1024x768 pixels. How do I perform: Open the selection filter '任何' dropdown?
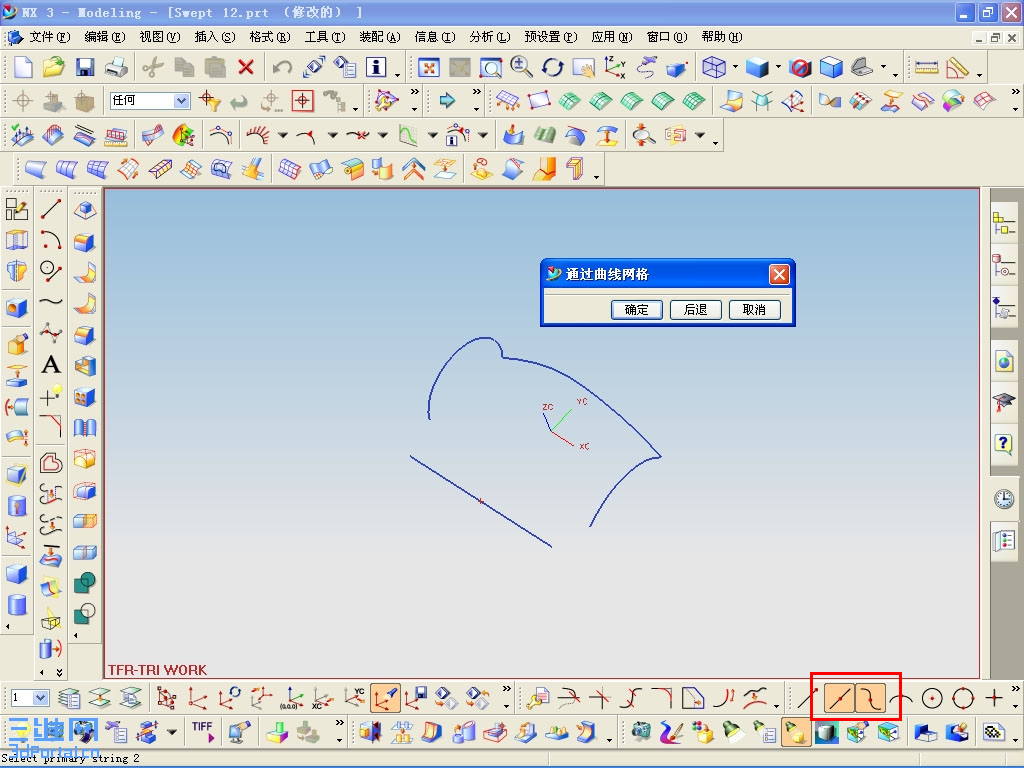pyautogui.click(x=182, y=101)
